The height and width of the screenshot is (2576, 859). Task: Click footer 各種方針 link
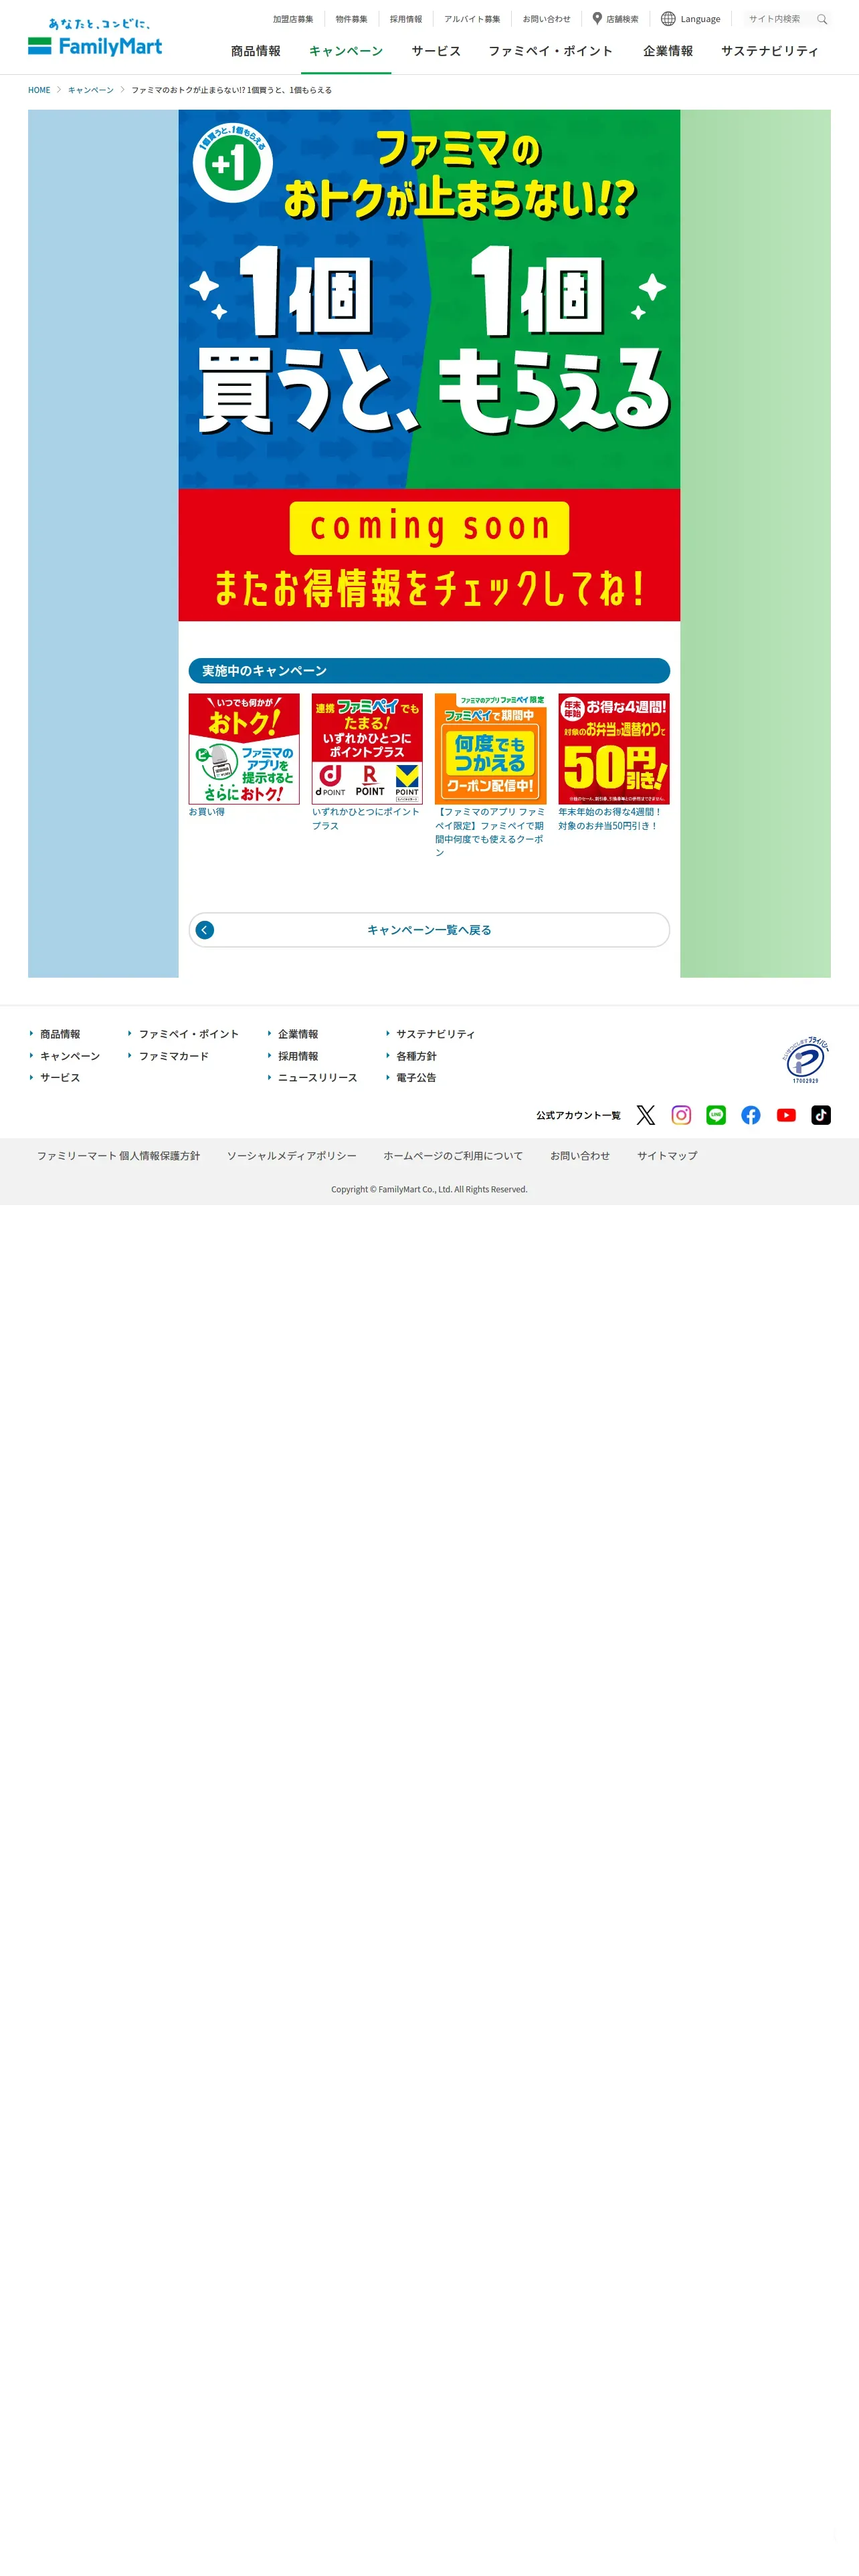pyautogui.click(x=416, y=1056)
